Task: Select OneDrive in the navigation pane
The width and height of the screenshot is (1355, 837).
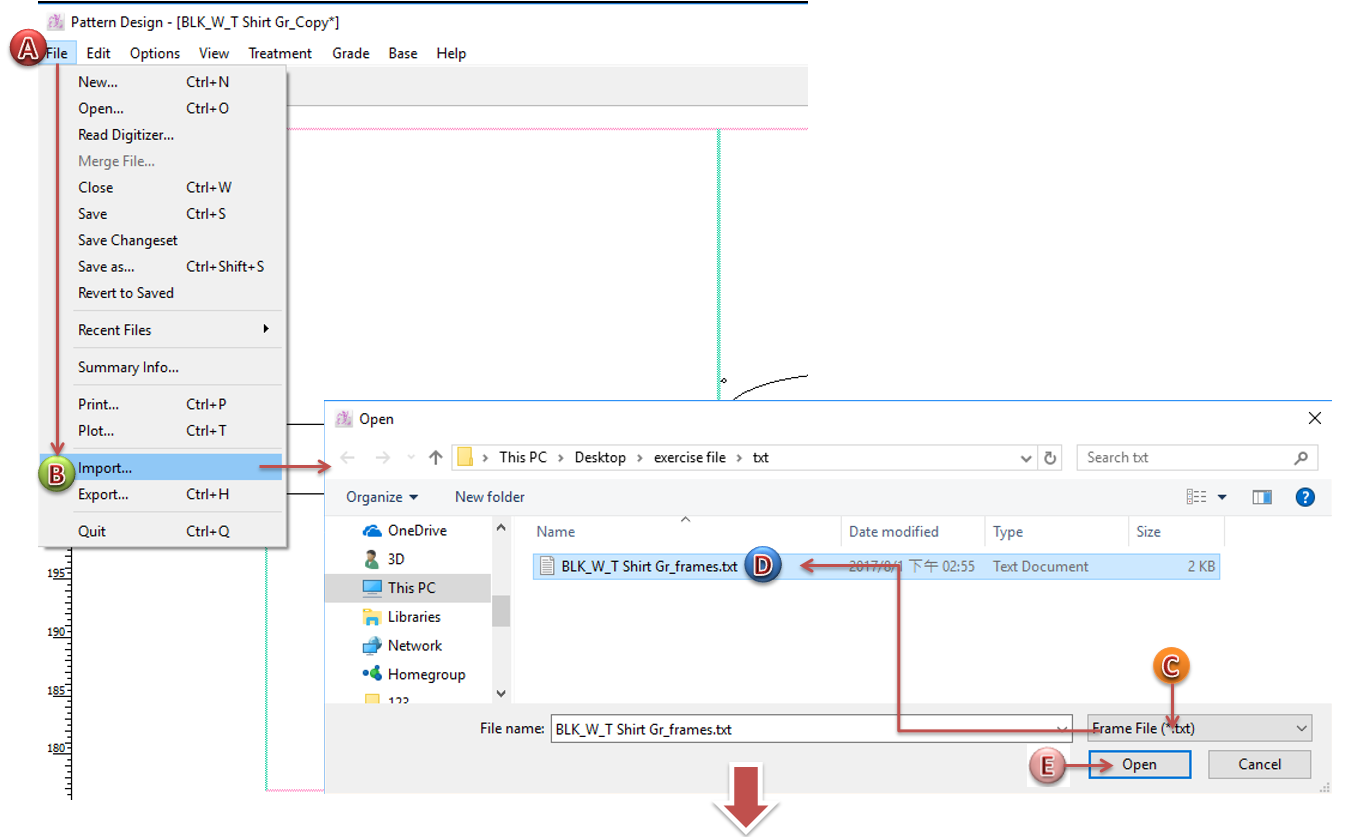Action: point(416,531)
